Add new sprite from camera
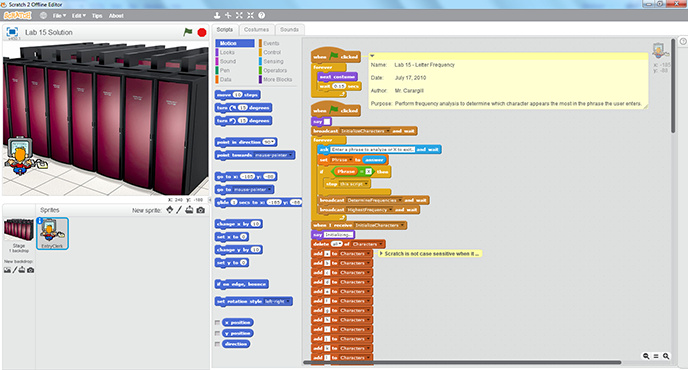This screenshot has height=370, width=688. coord(201,210)
